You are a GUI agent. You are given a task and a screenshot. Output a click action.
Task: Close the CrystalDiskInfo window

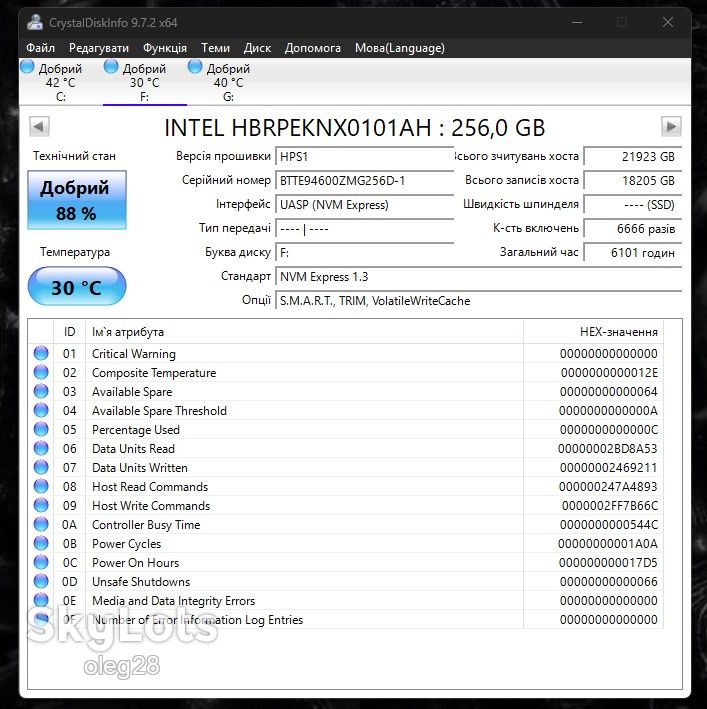click(668, 22)
